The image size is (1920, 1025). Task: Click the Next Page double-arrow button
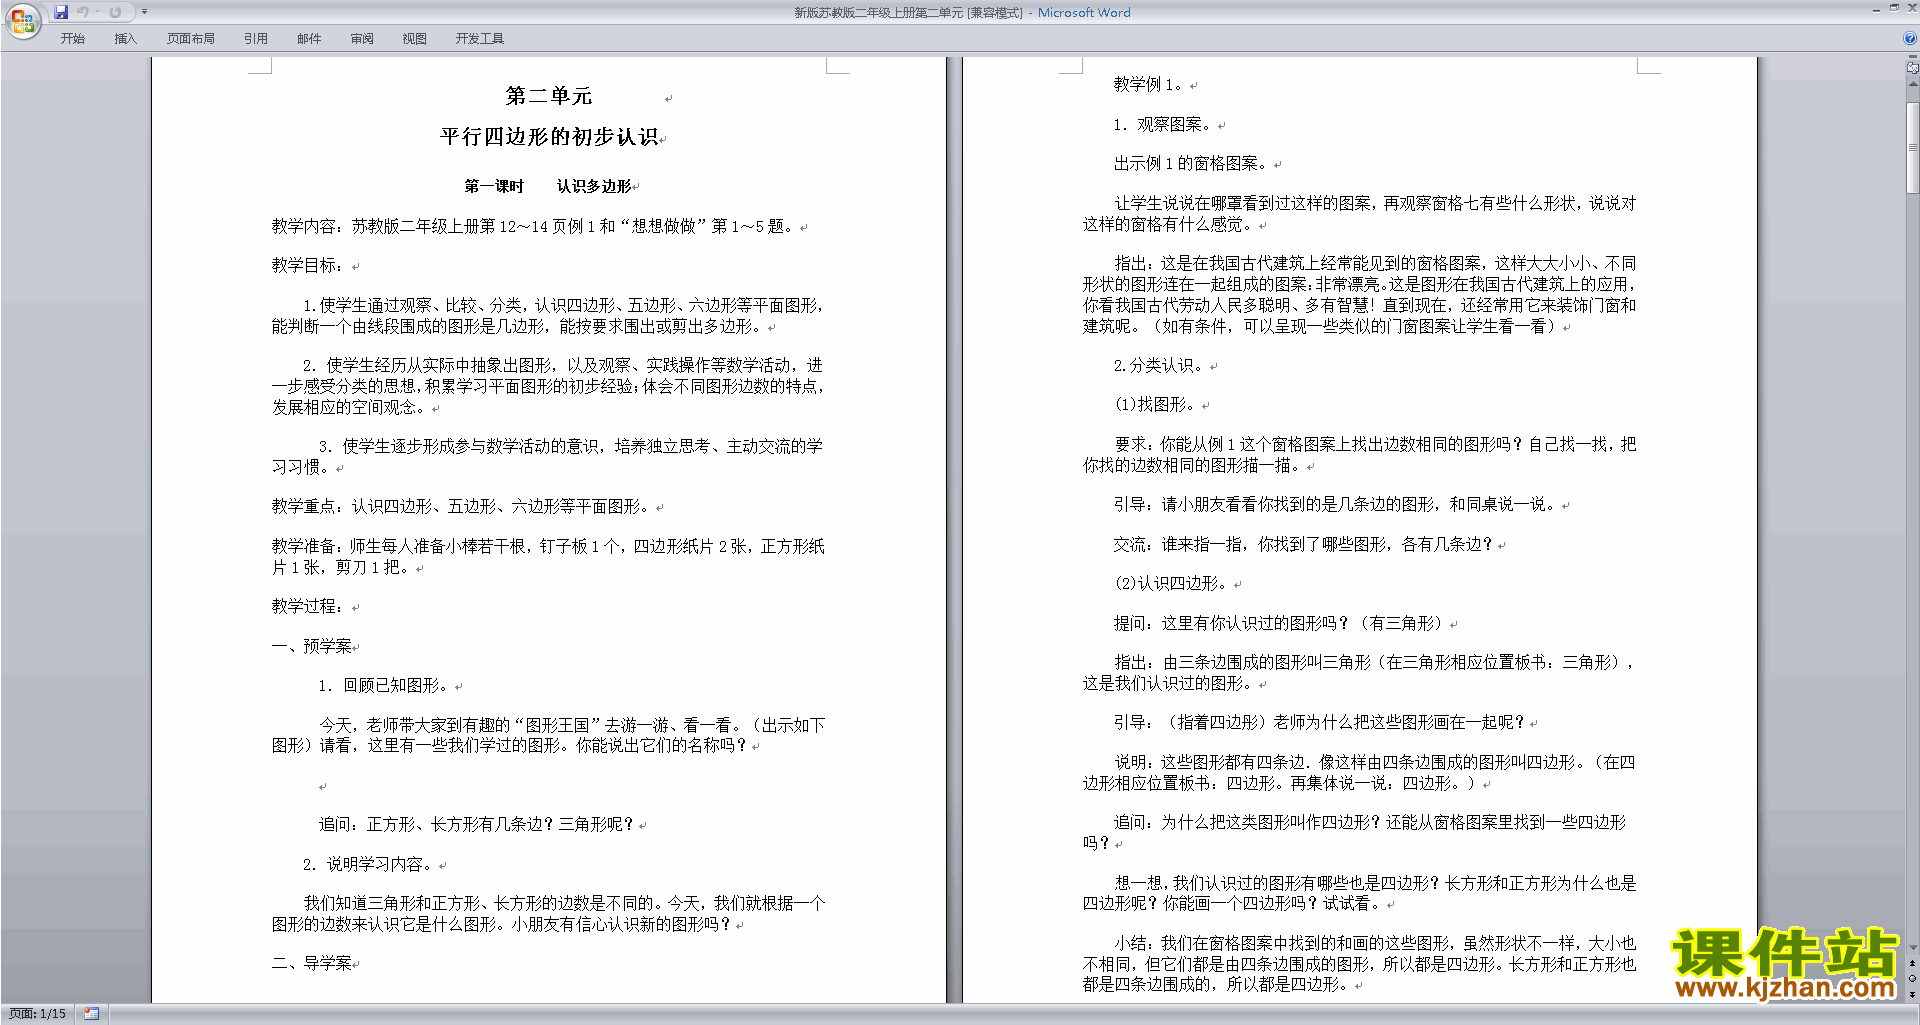tap(1913, 994)
